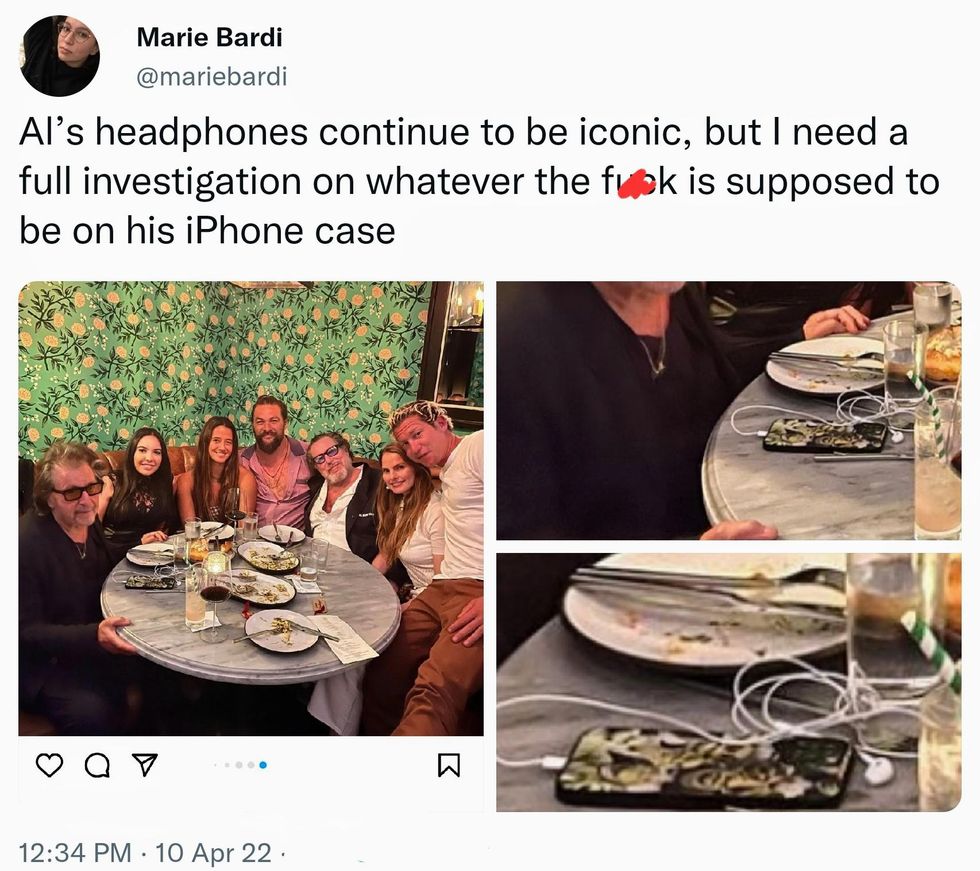Click the paper receipt on the table
This screenshot has height=871, width=980.
(345, 640)
